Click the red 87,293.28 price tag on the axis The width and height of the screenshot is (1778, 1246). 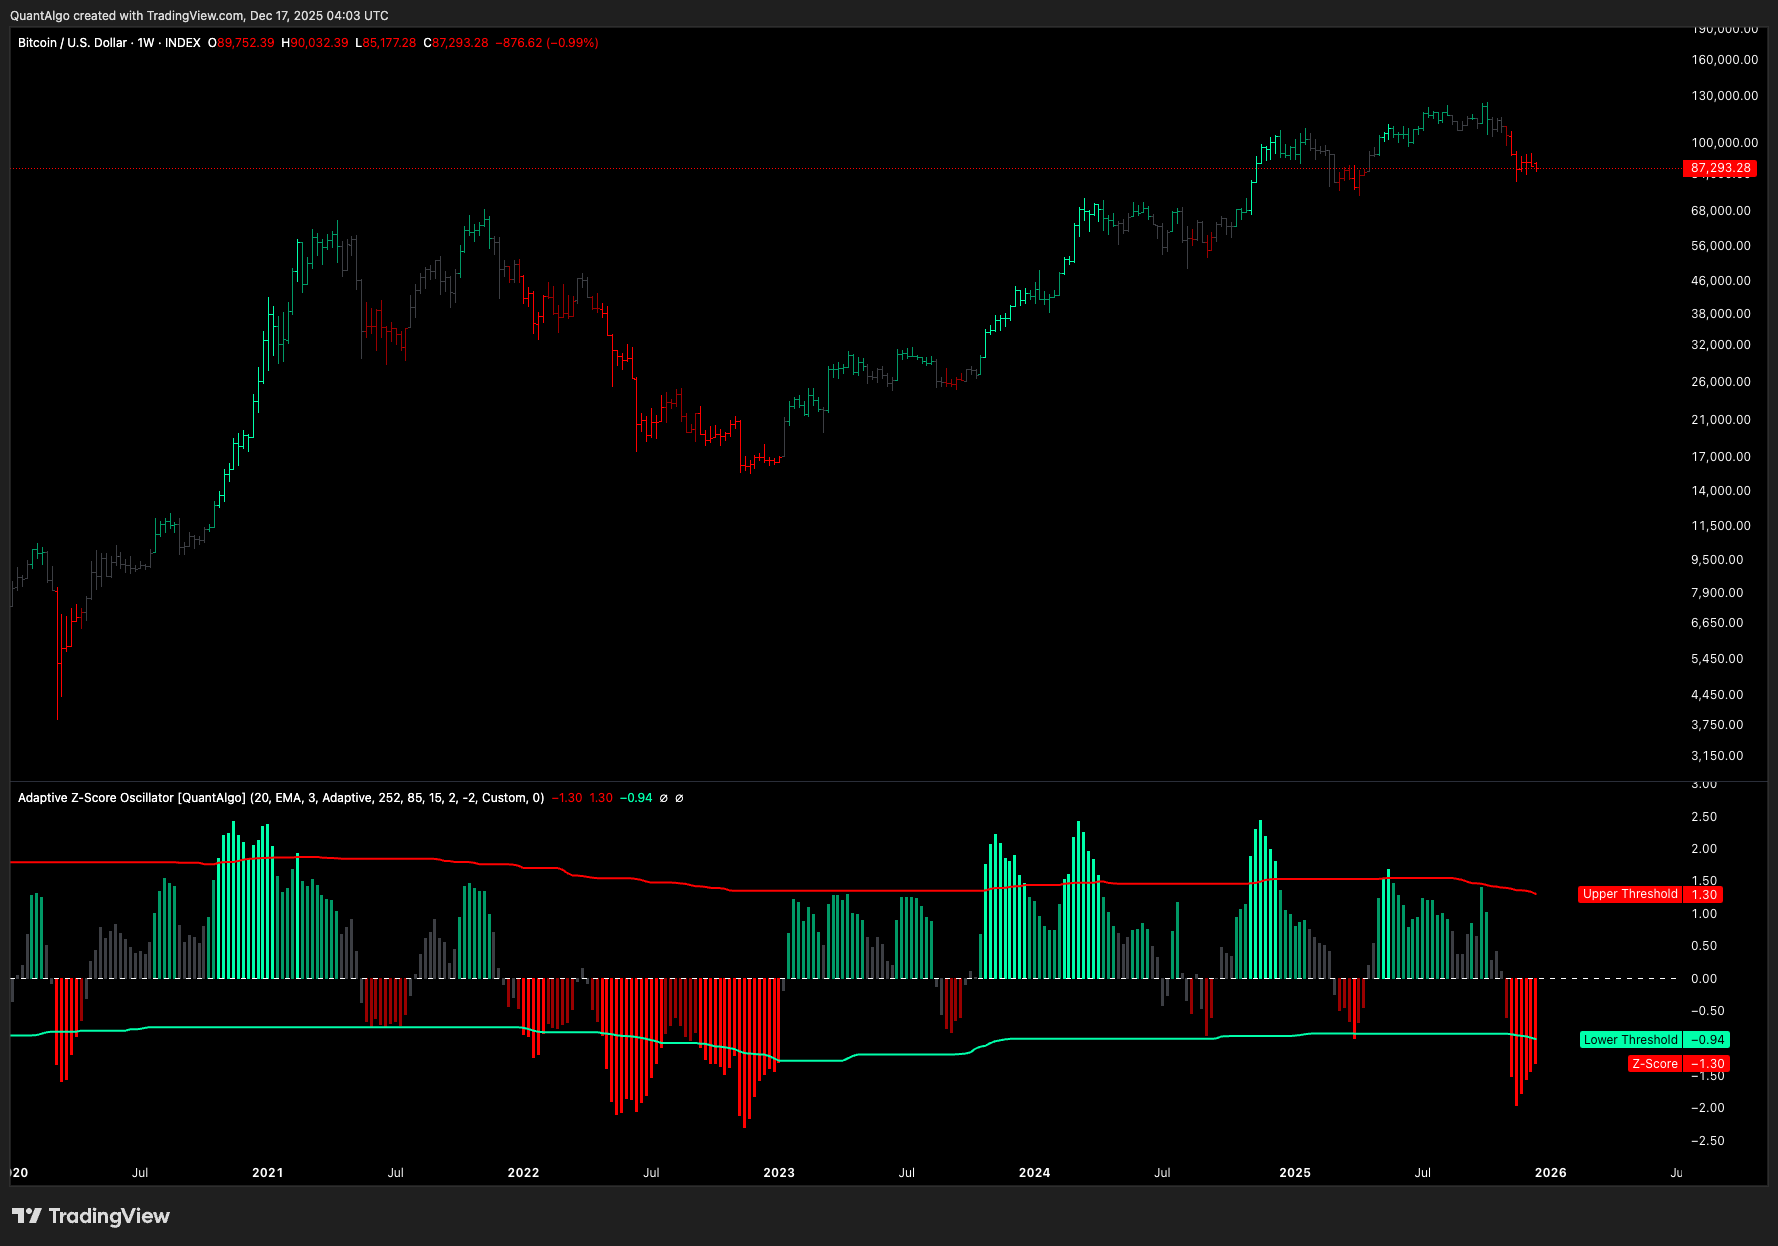tap(1720, 168)
